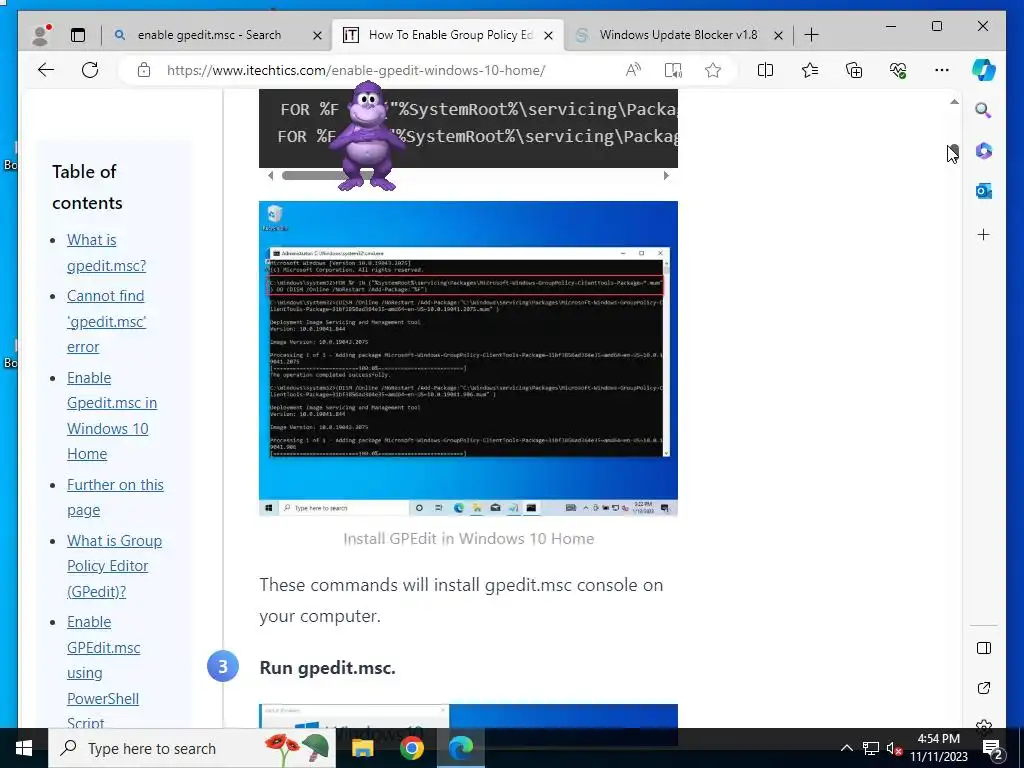Open the Further on this page link
Image resolution: width=1024 pixels, height=768 pixels.
115,497
